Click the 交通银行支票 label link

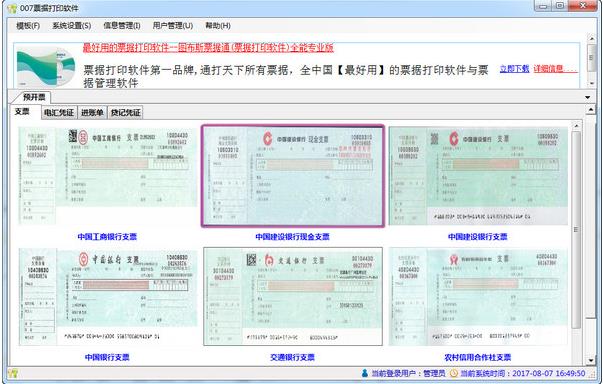(293, 357)
